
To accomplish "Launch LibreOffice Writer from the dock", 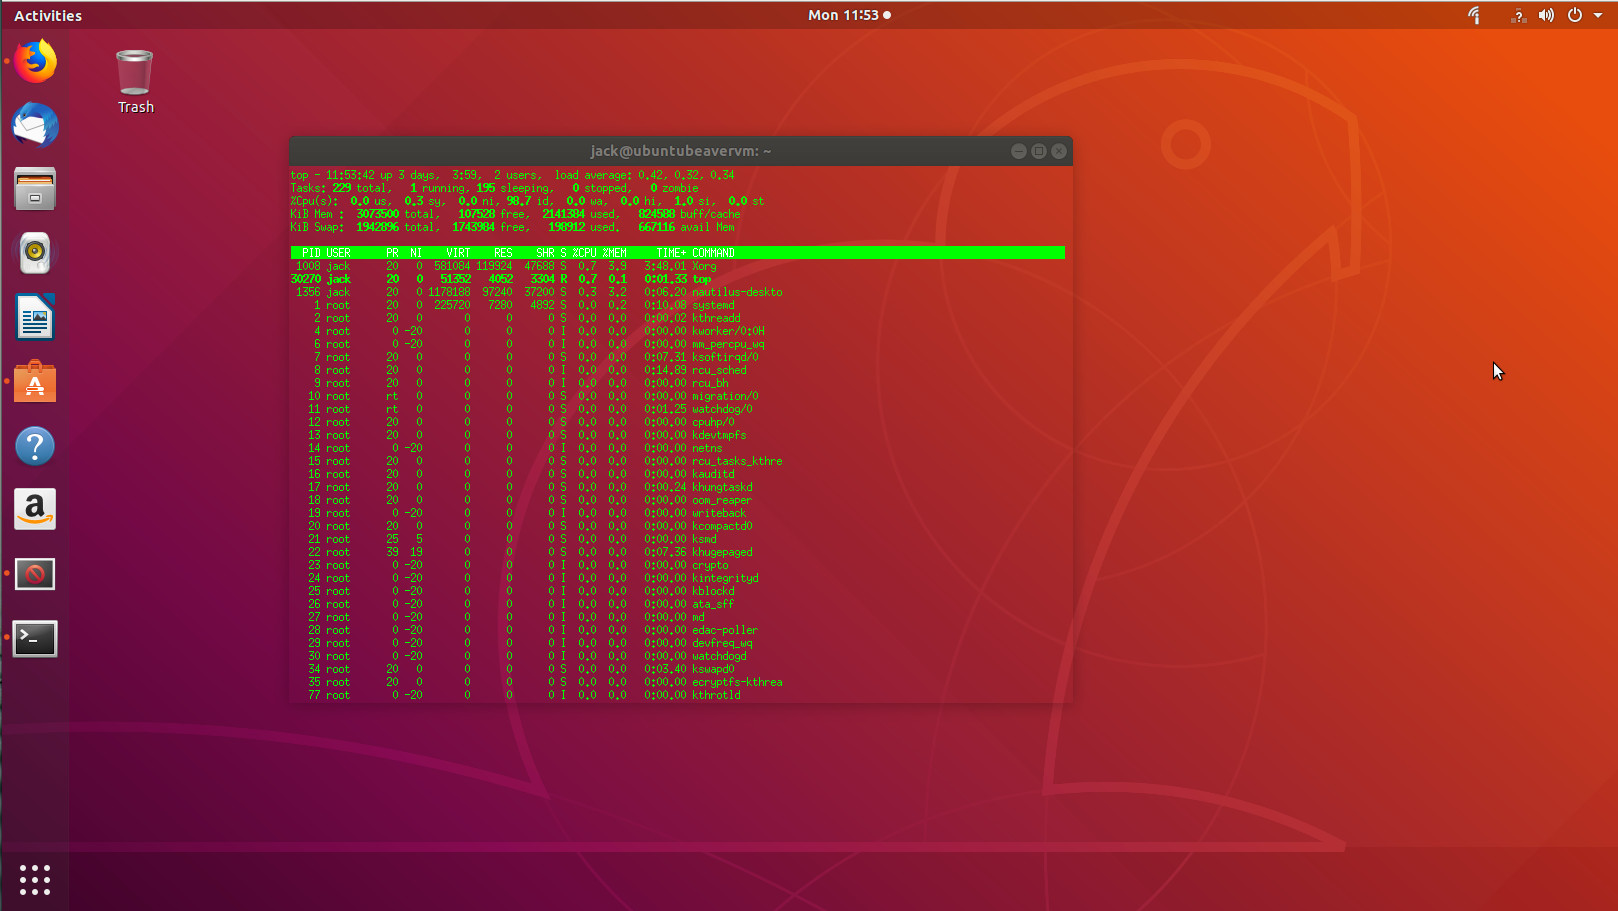I will click(x=35, y=318).
